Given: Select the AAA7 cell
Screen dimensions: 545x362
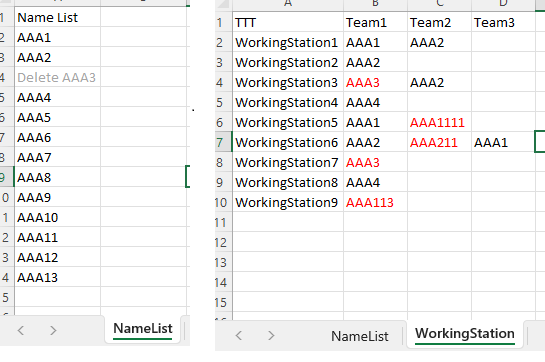Looking at the screenshot, I should click(x=57, y=157).
